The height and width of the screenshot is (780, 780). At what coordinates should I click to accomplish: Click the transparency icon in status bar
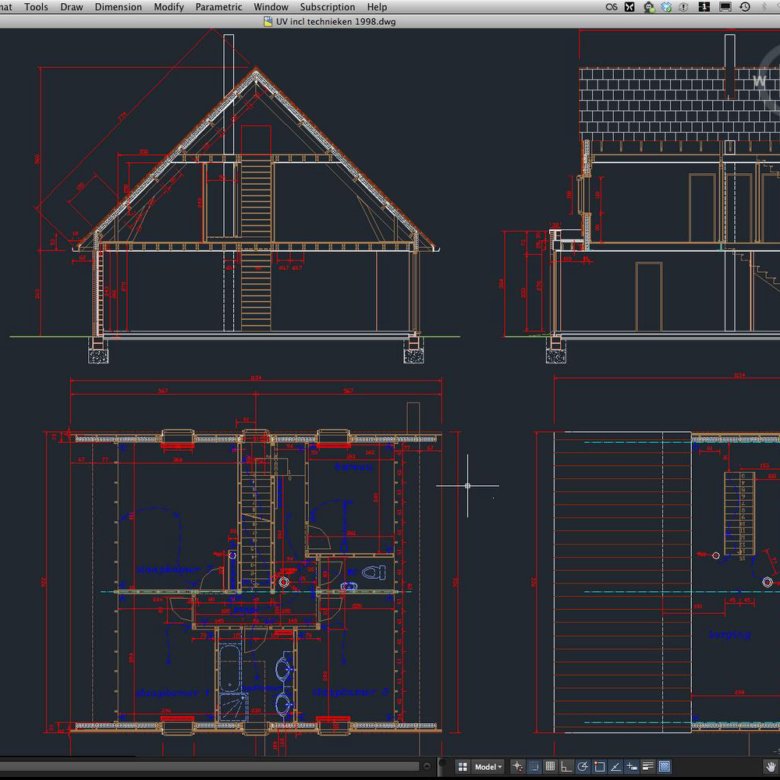click(663, 767)
